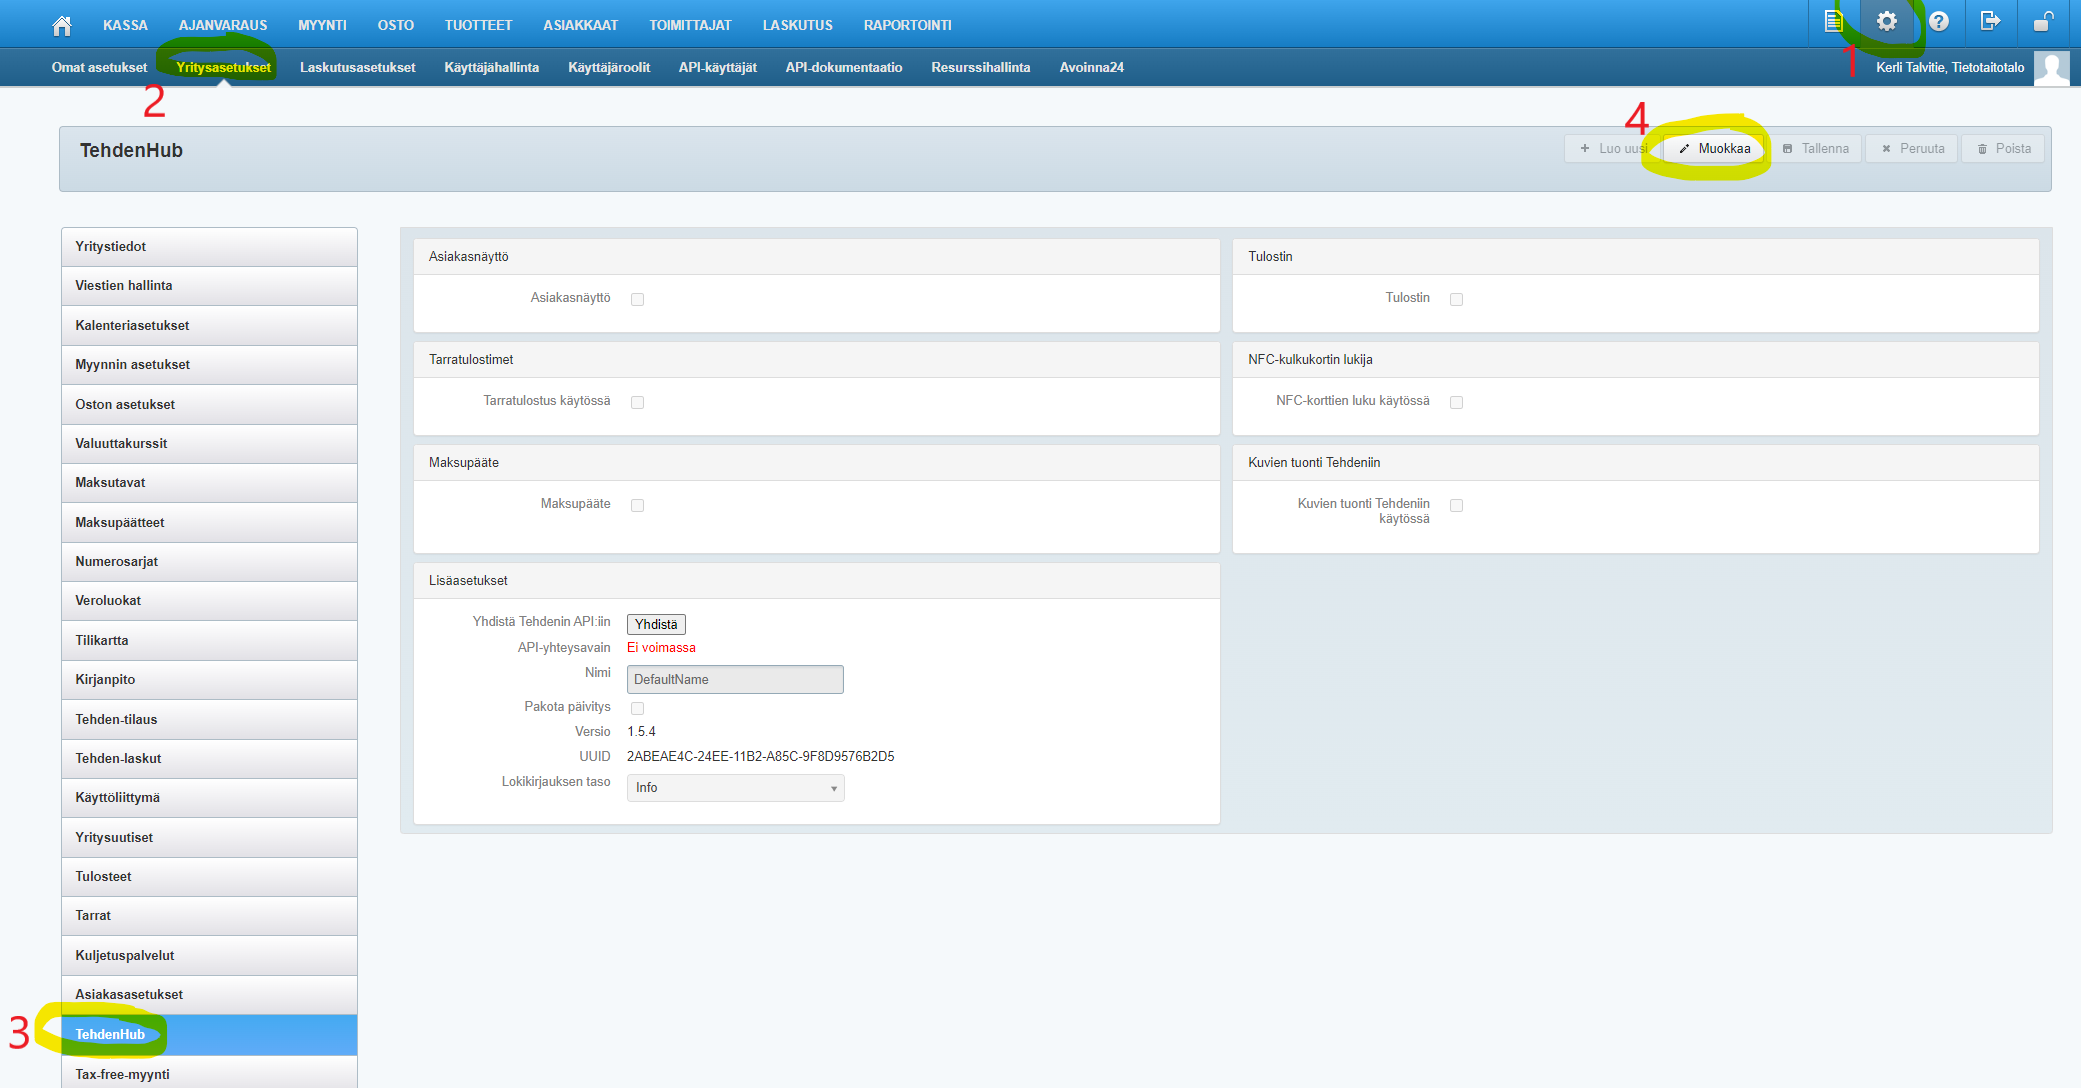Check the NFC-korttien luku käytössä box
This screenshot has width=2081, height=1088.
(x=1456, y=402)
